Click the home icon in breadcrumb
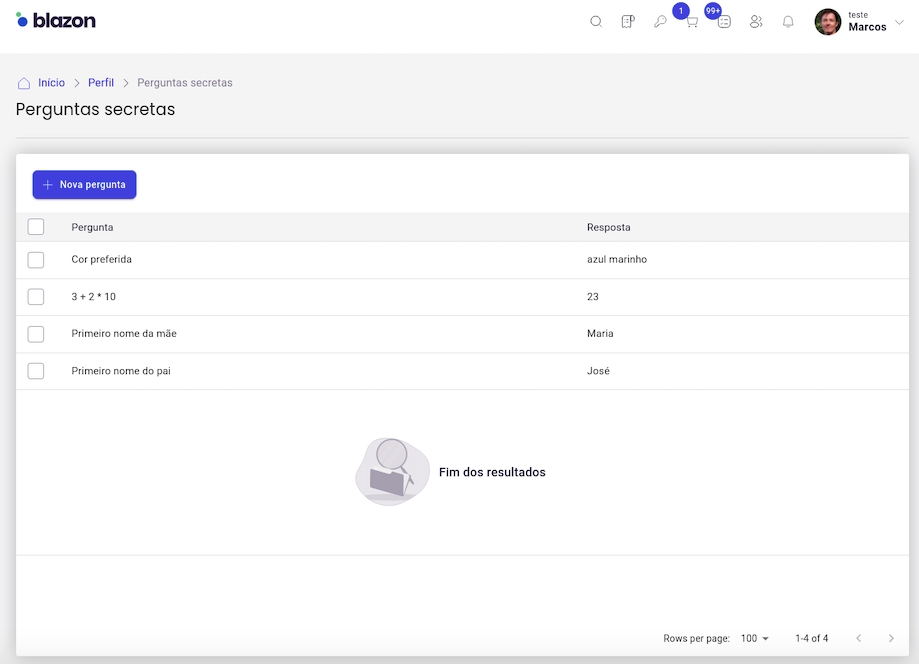The image size is (919, 664). click(x=24, y=83)
